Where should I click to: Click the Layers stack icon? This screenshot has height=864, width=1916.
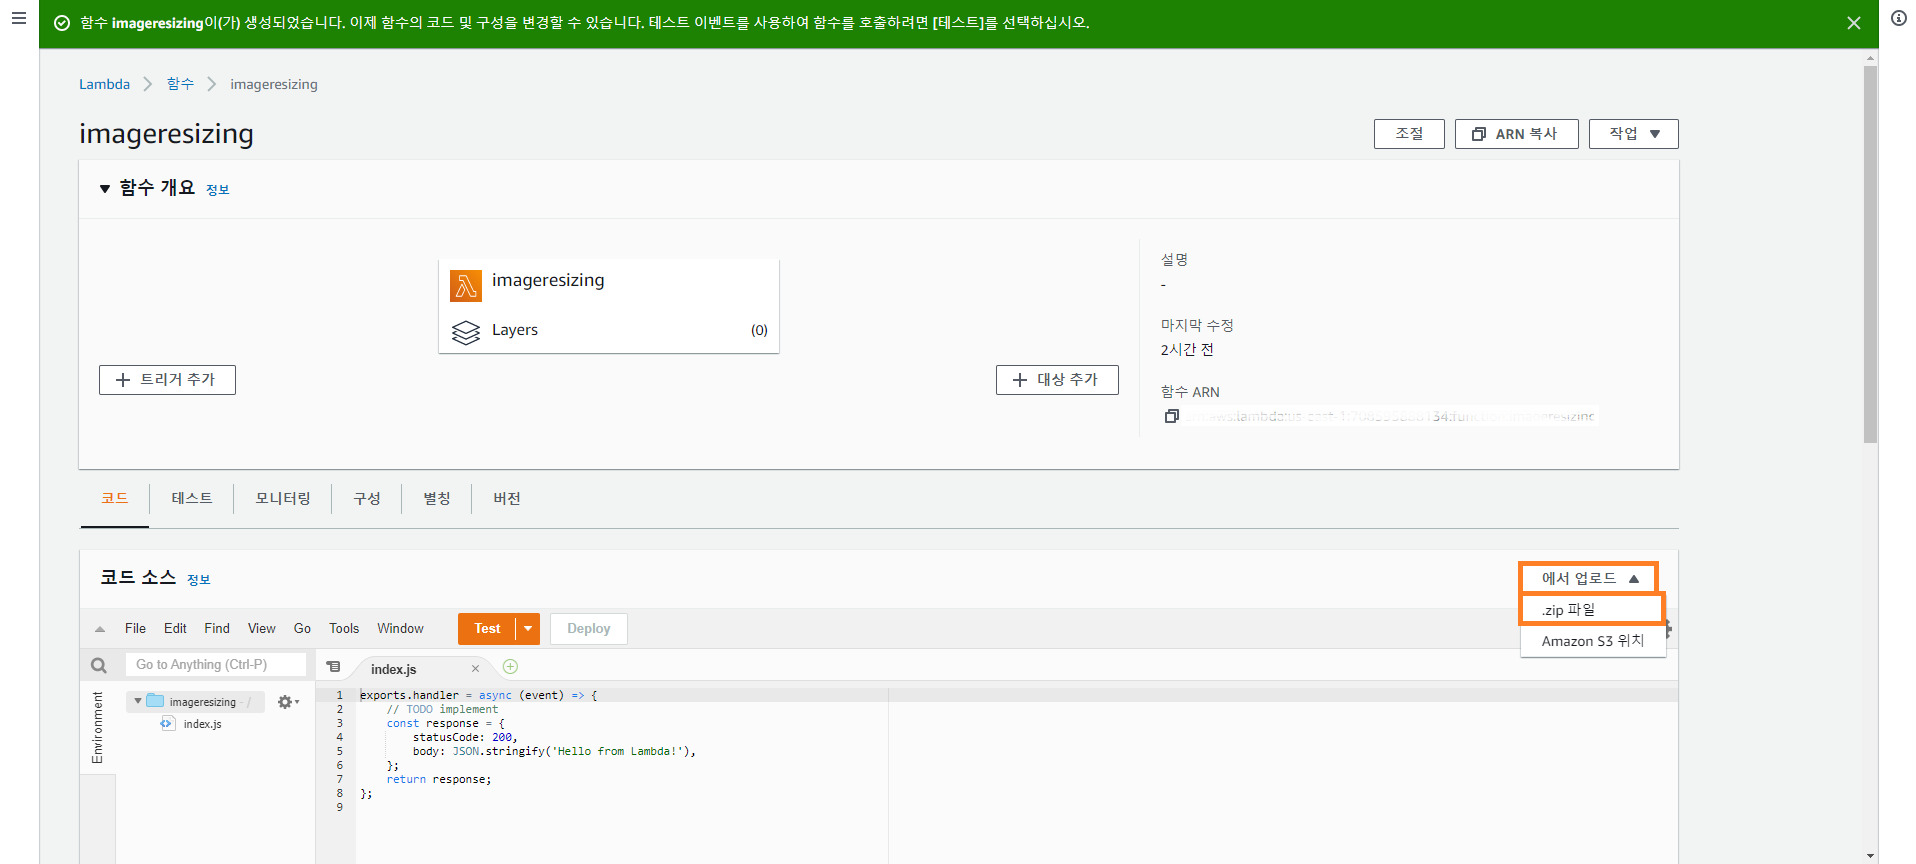(x=465, y=332)
